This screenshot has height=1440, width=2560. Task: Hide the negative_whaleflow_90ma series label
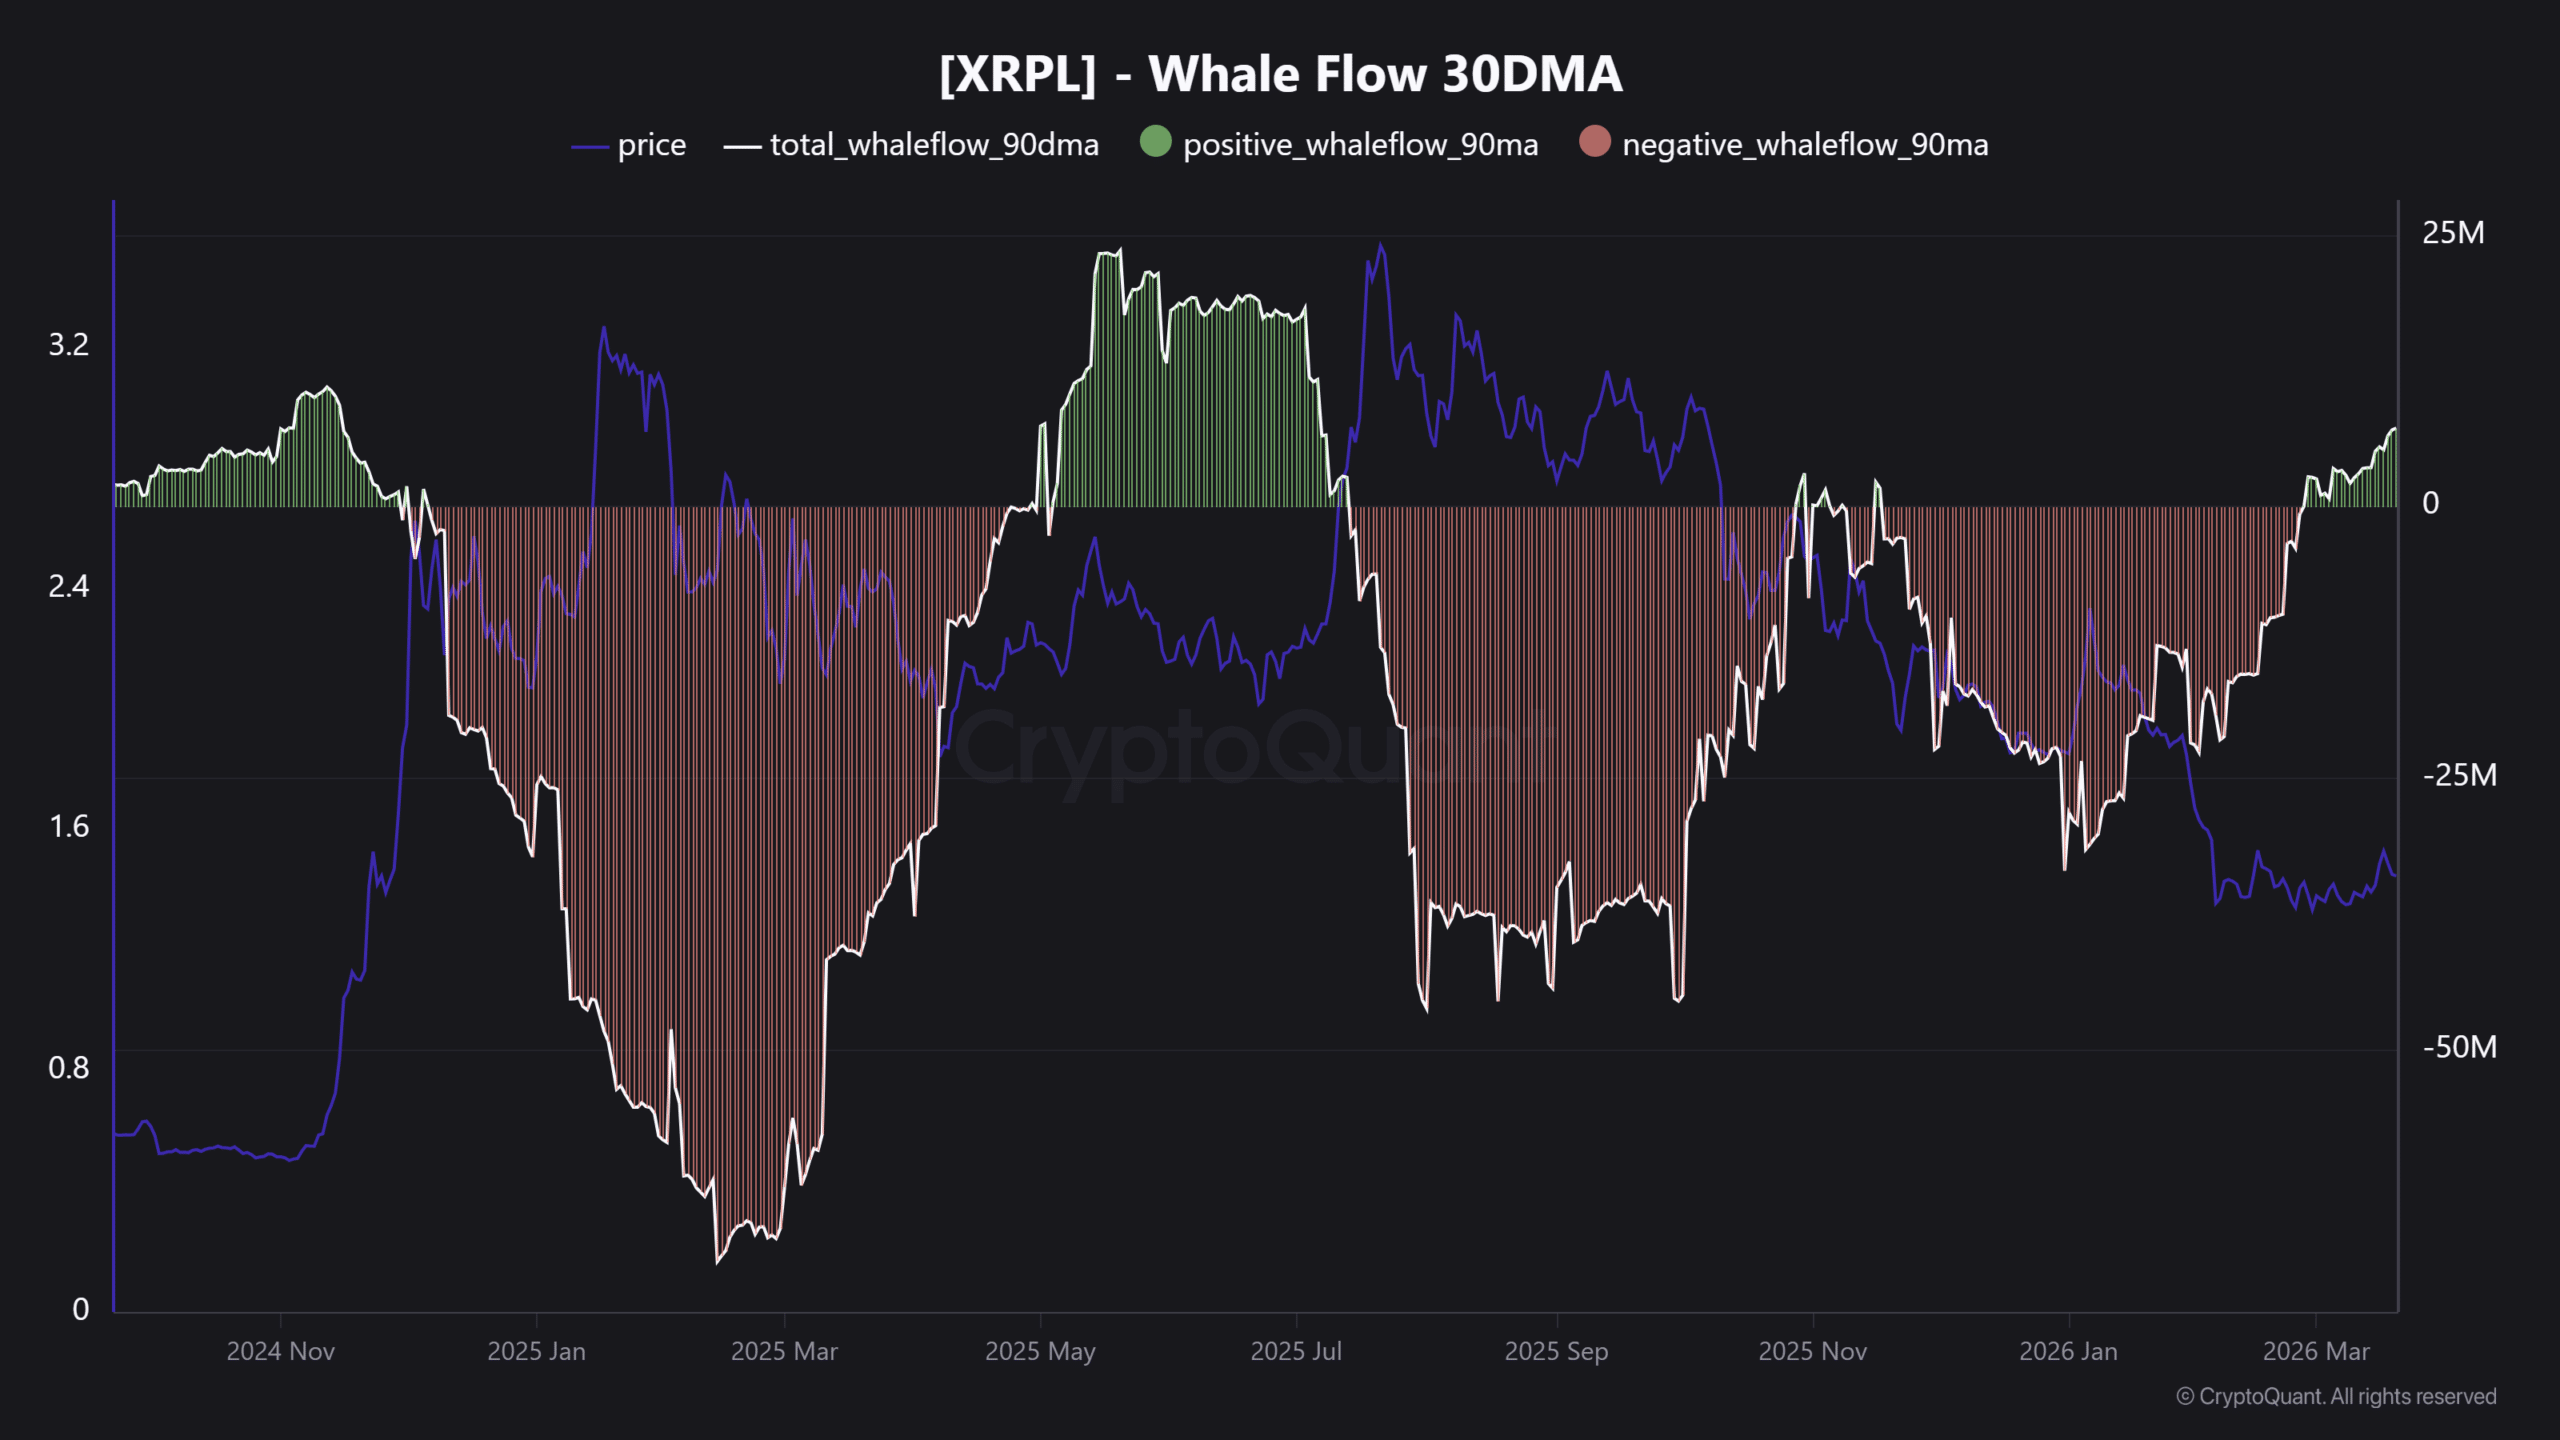pos(1804,145)
